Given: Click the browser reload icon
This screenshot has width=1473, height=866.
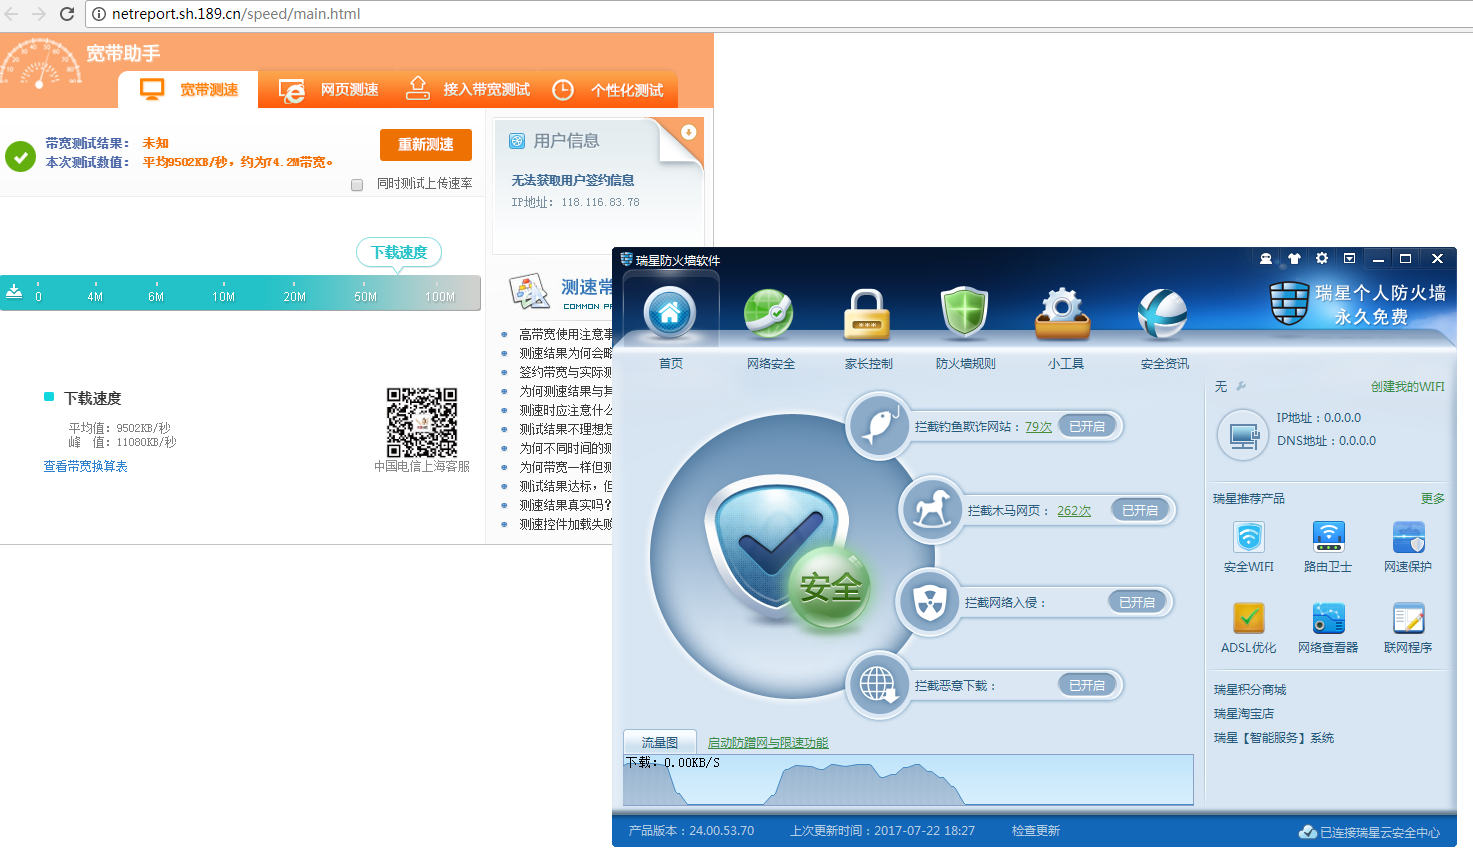Looking at the screenshot, I should 67,14.
